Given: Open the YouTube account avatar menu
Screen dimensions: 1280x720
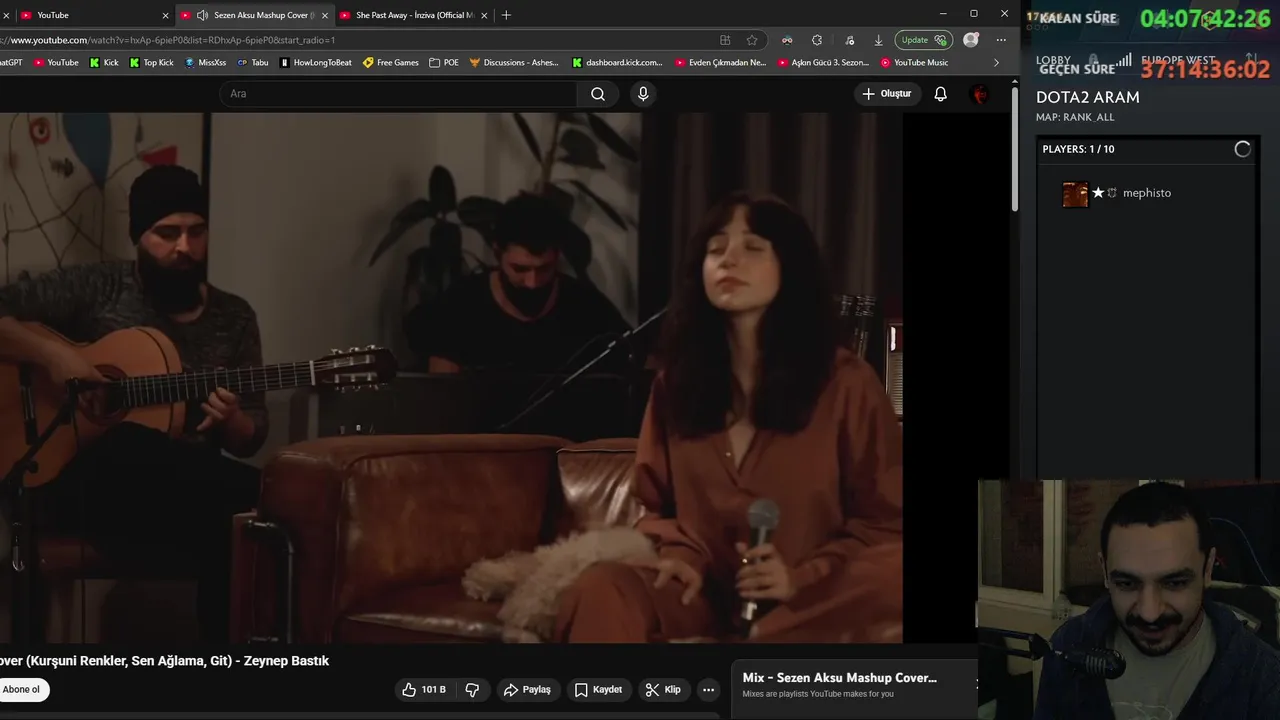Looking at the screenshot, I should (980, 94).
